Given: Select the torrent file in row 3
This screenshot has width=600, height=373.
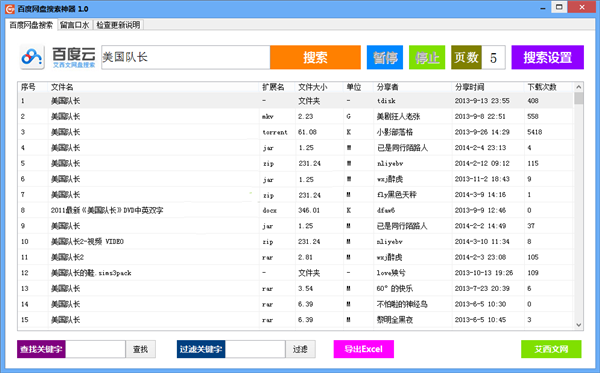Looking at the screenshot, I should 295,132.
